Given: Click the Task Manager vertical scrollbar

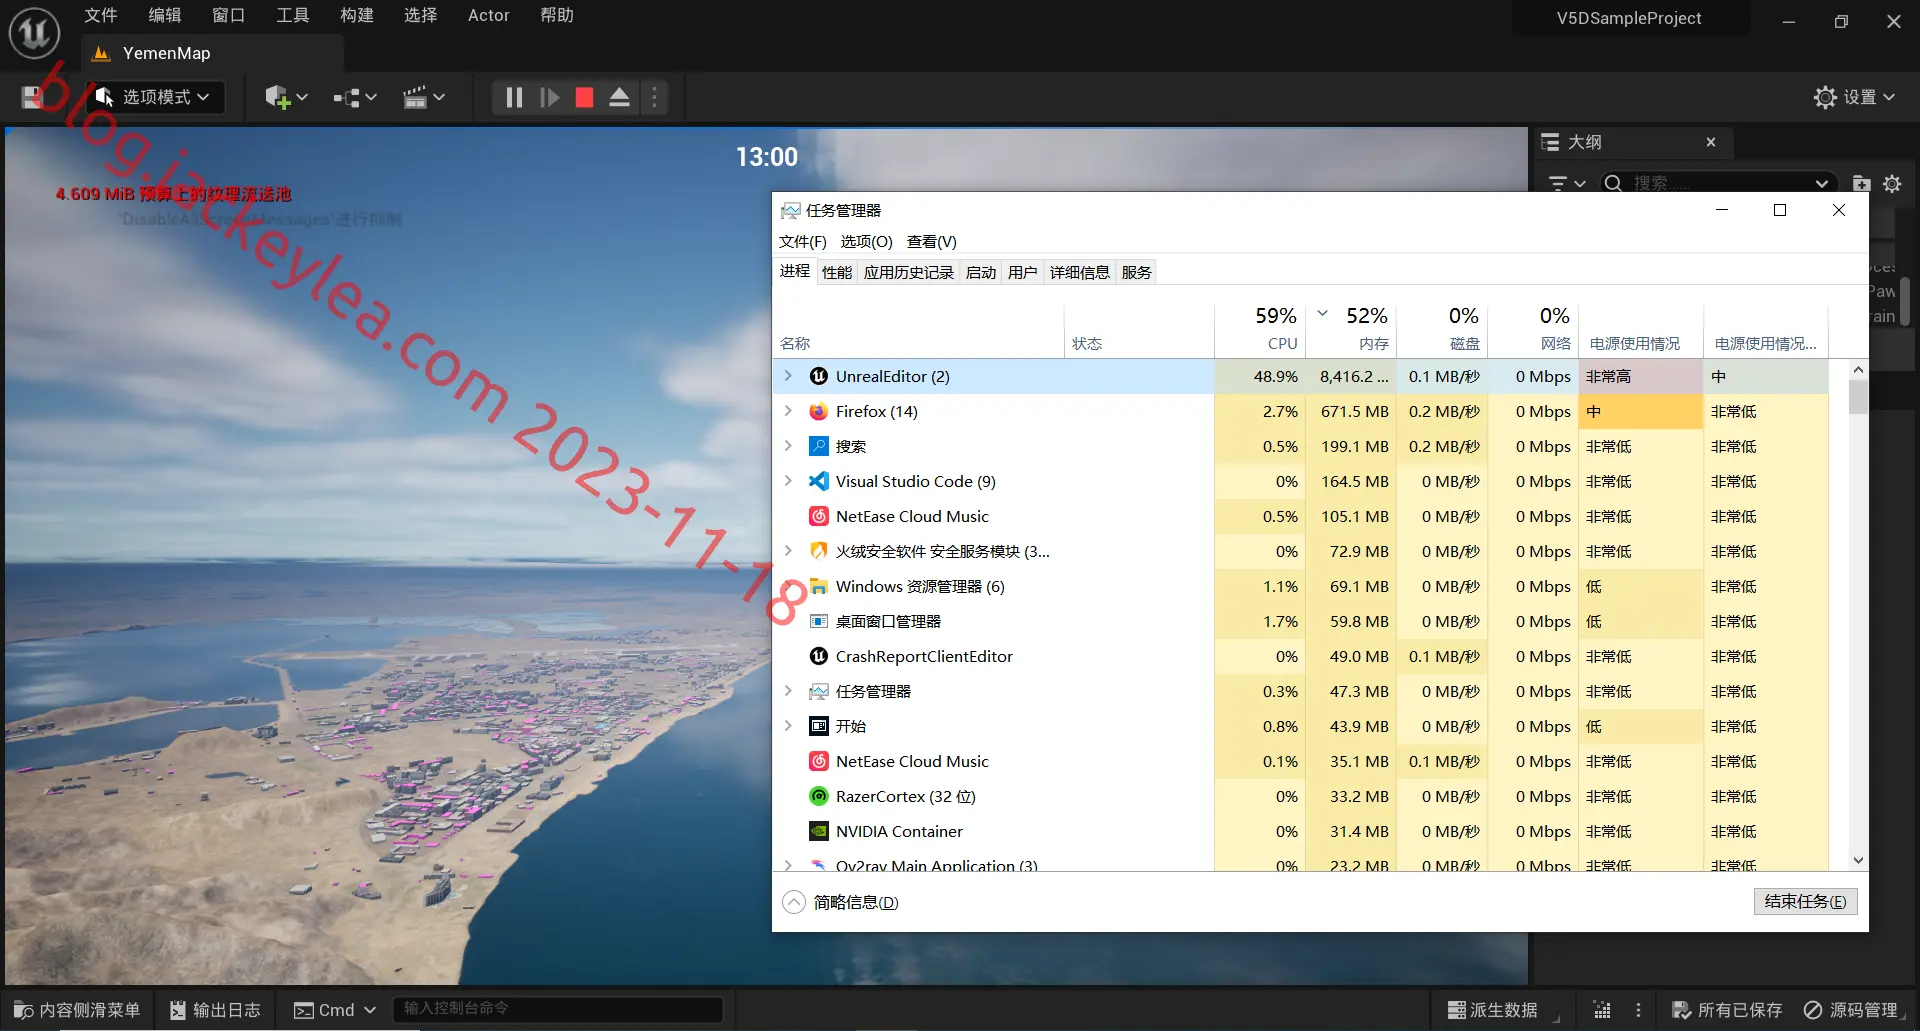Looking at the screenshot, I should [x=1858, y=615].
